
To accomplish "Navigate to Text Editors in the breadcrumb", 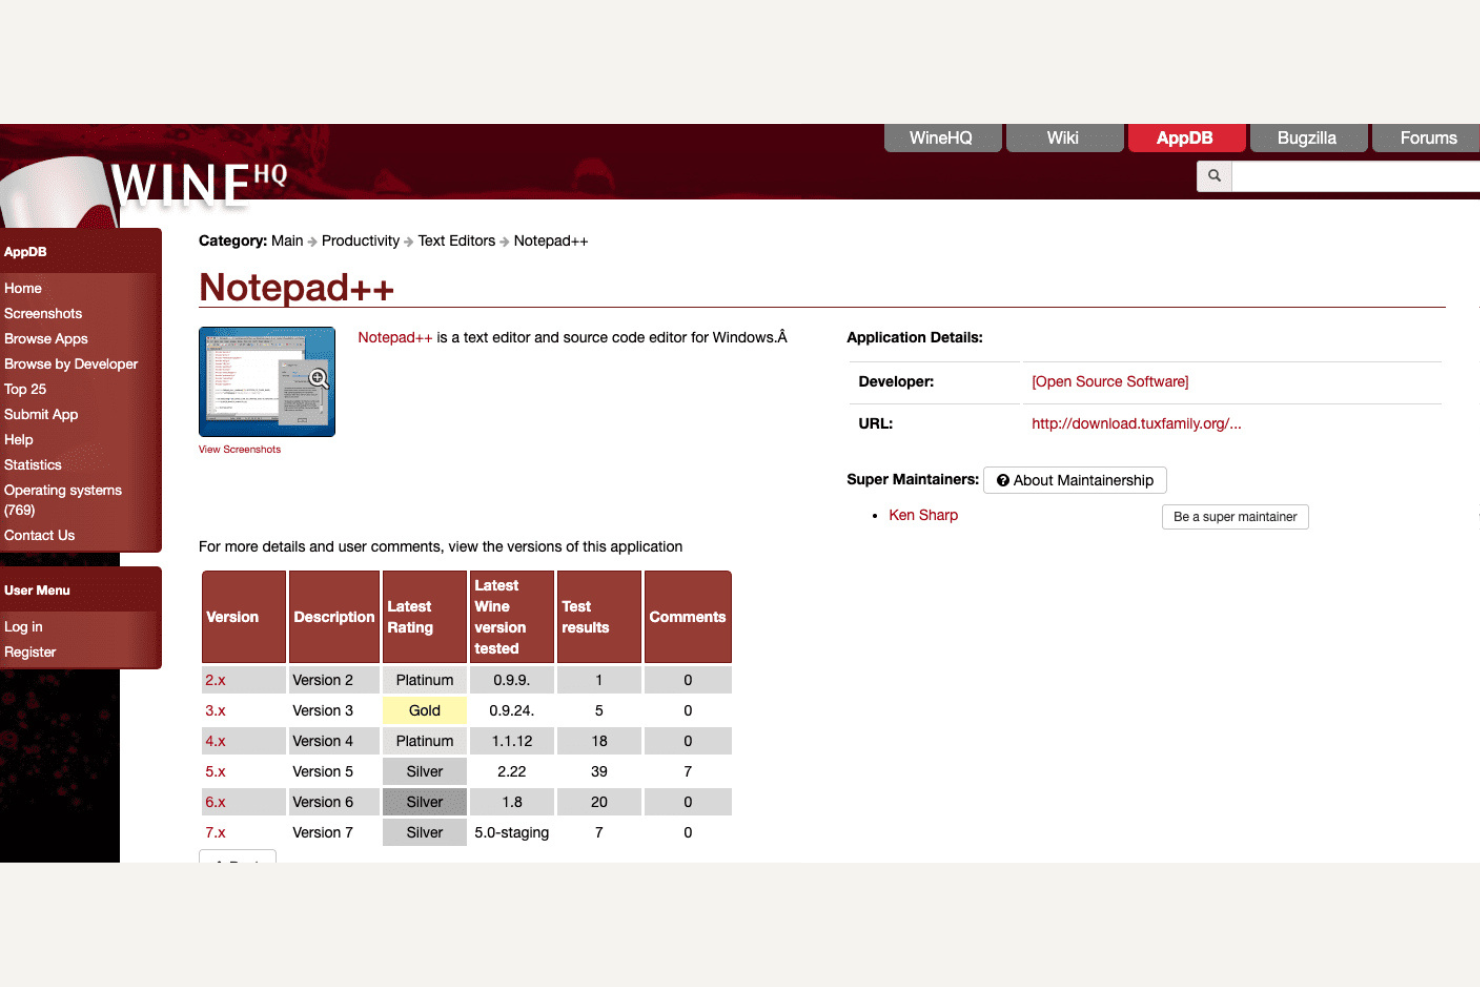I will [456, 240].
